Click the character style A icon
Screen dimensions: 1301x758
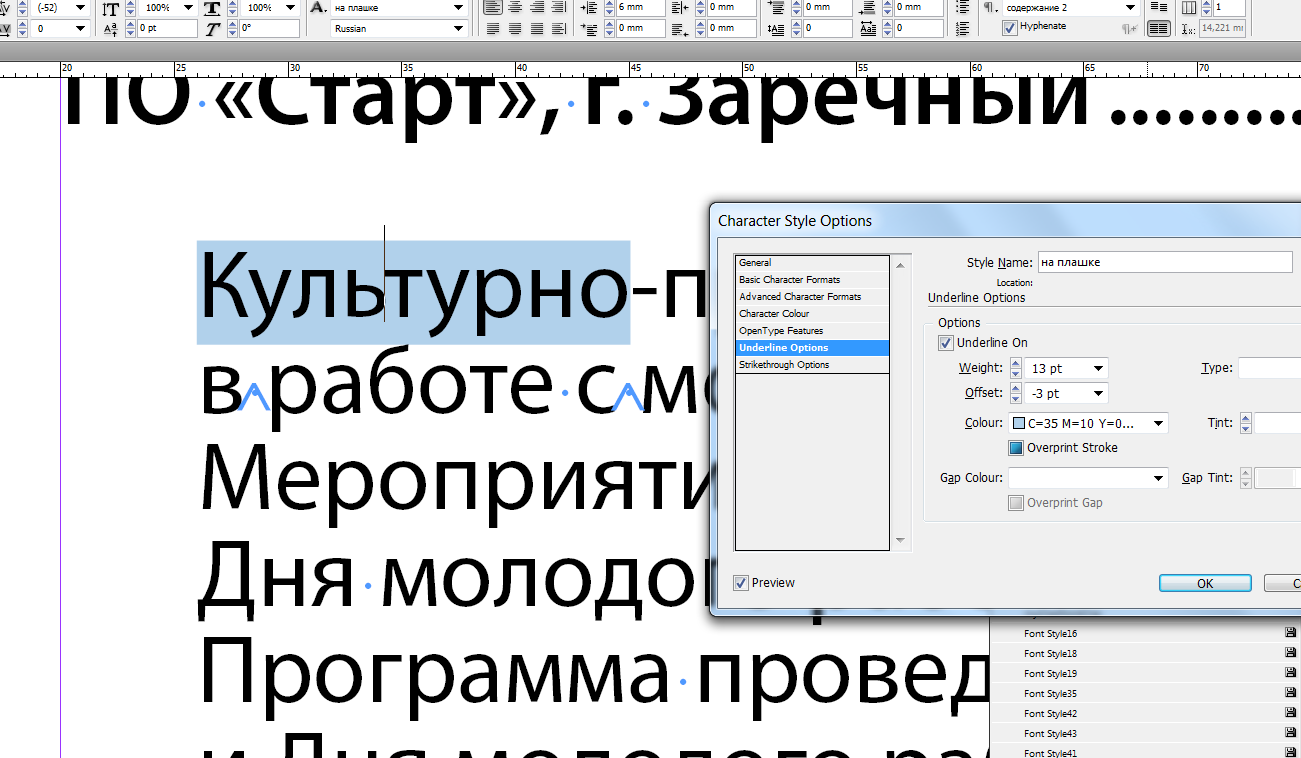(318, 7)
